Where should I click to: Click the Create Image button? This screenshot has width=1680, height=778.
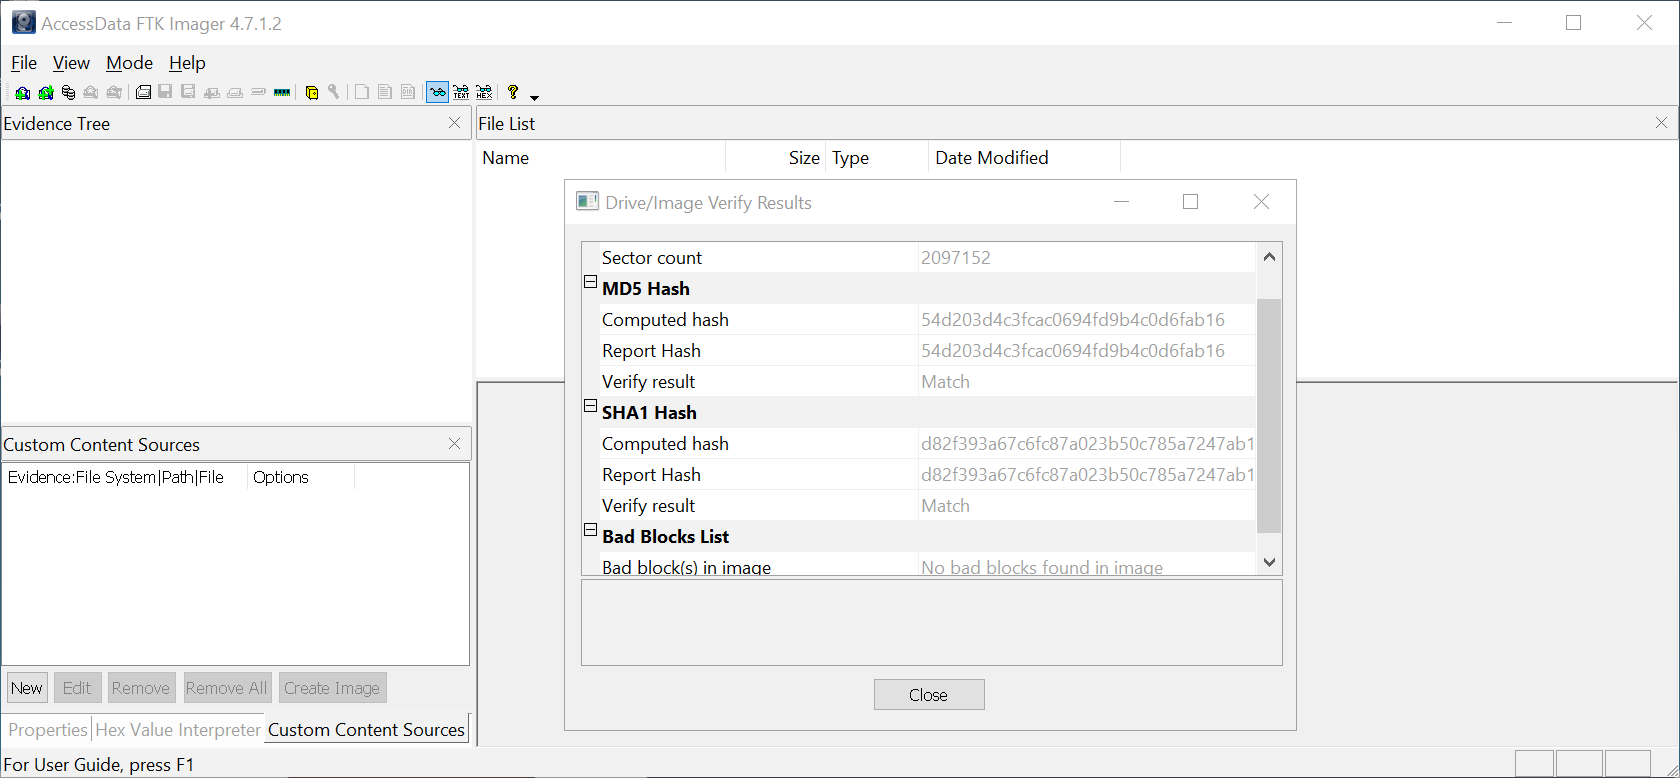tap(332, 688)
